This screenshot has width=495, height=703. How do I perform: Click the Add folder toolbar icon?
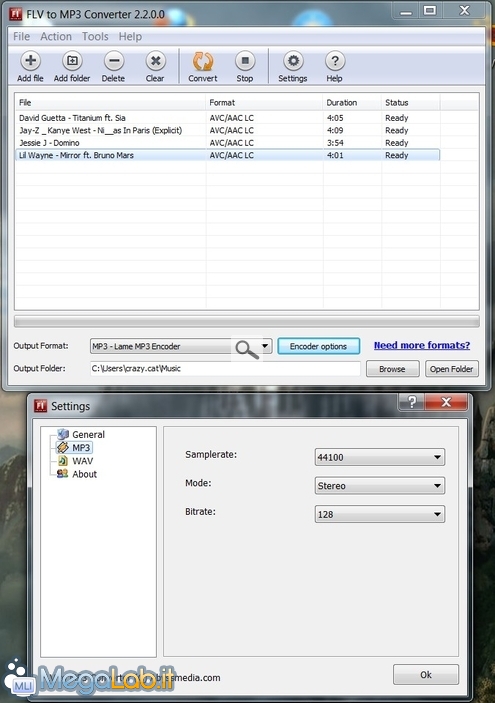coord(72,61)
